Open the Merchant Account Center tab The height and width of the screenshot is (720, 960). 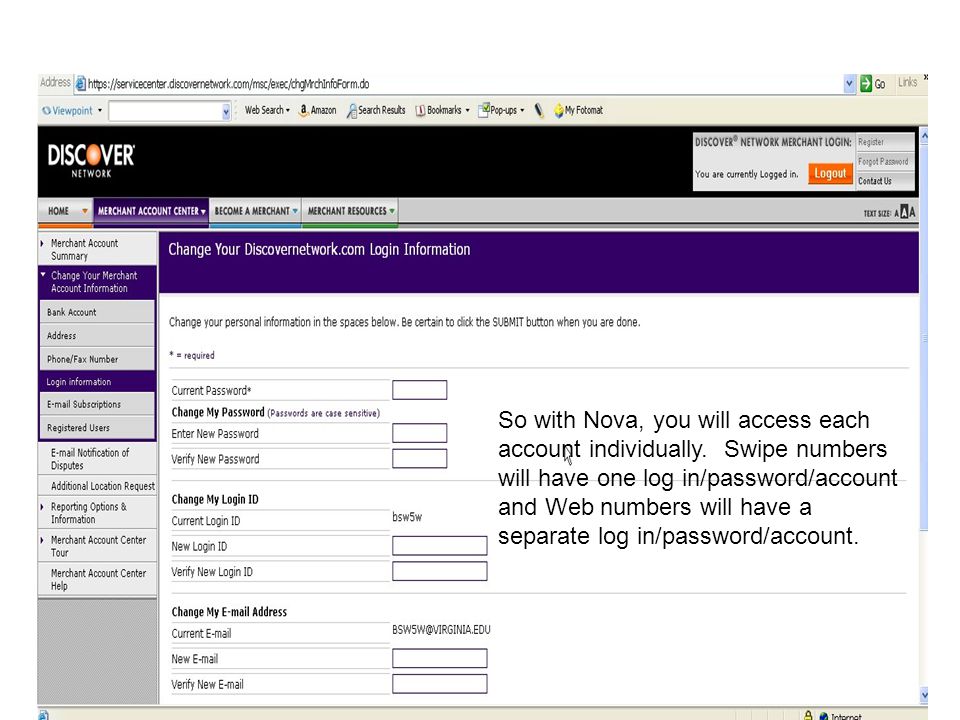pyautogui.click(x=151, y=211)
